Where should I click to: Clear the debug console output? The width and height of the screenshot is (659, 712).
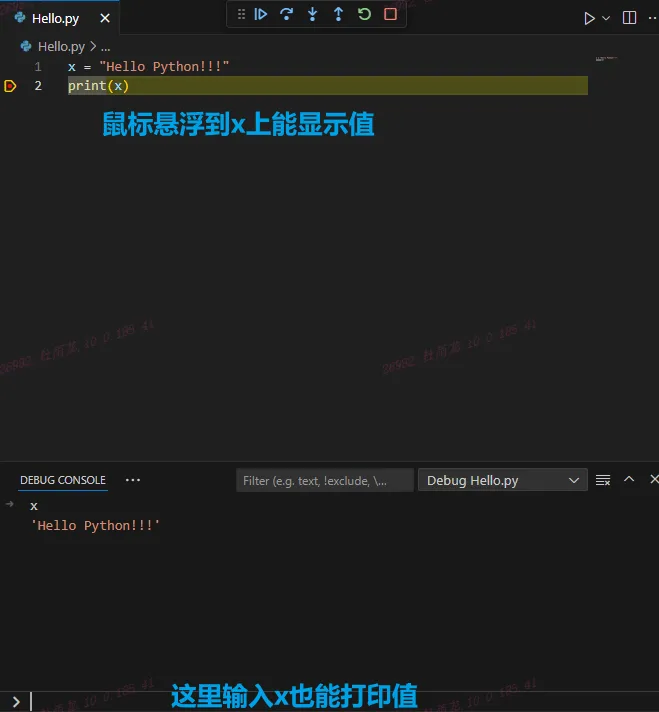point(603,480)
